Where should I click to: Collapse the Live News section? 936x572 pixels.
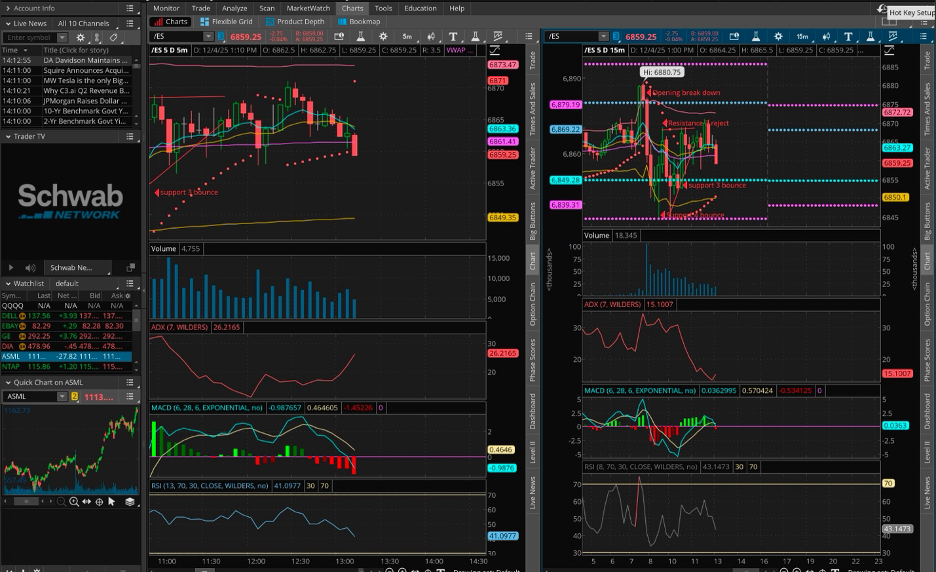click(x=8, y=23)
